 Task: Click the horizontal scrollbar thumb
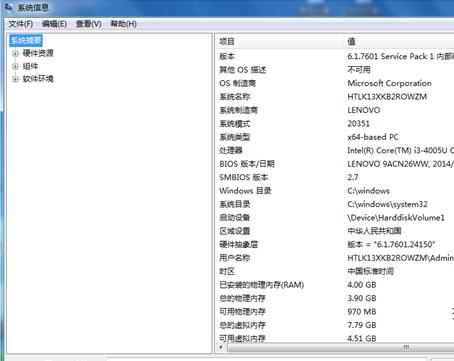tap(340, 347)
